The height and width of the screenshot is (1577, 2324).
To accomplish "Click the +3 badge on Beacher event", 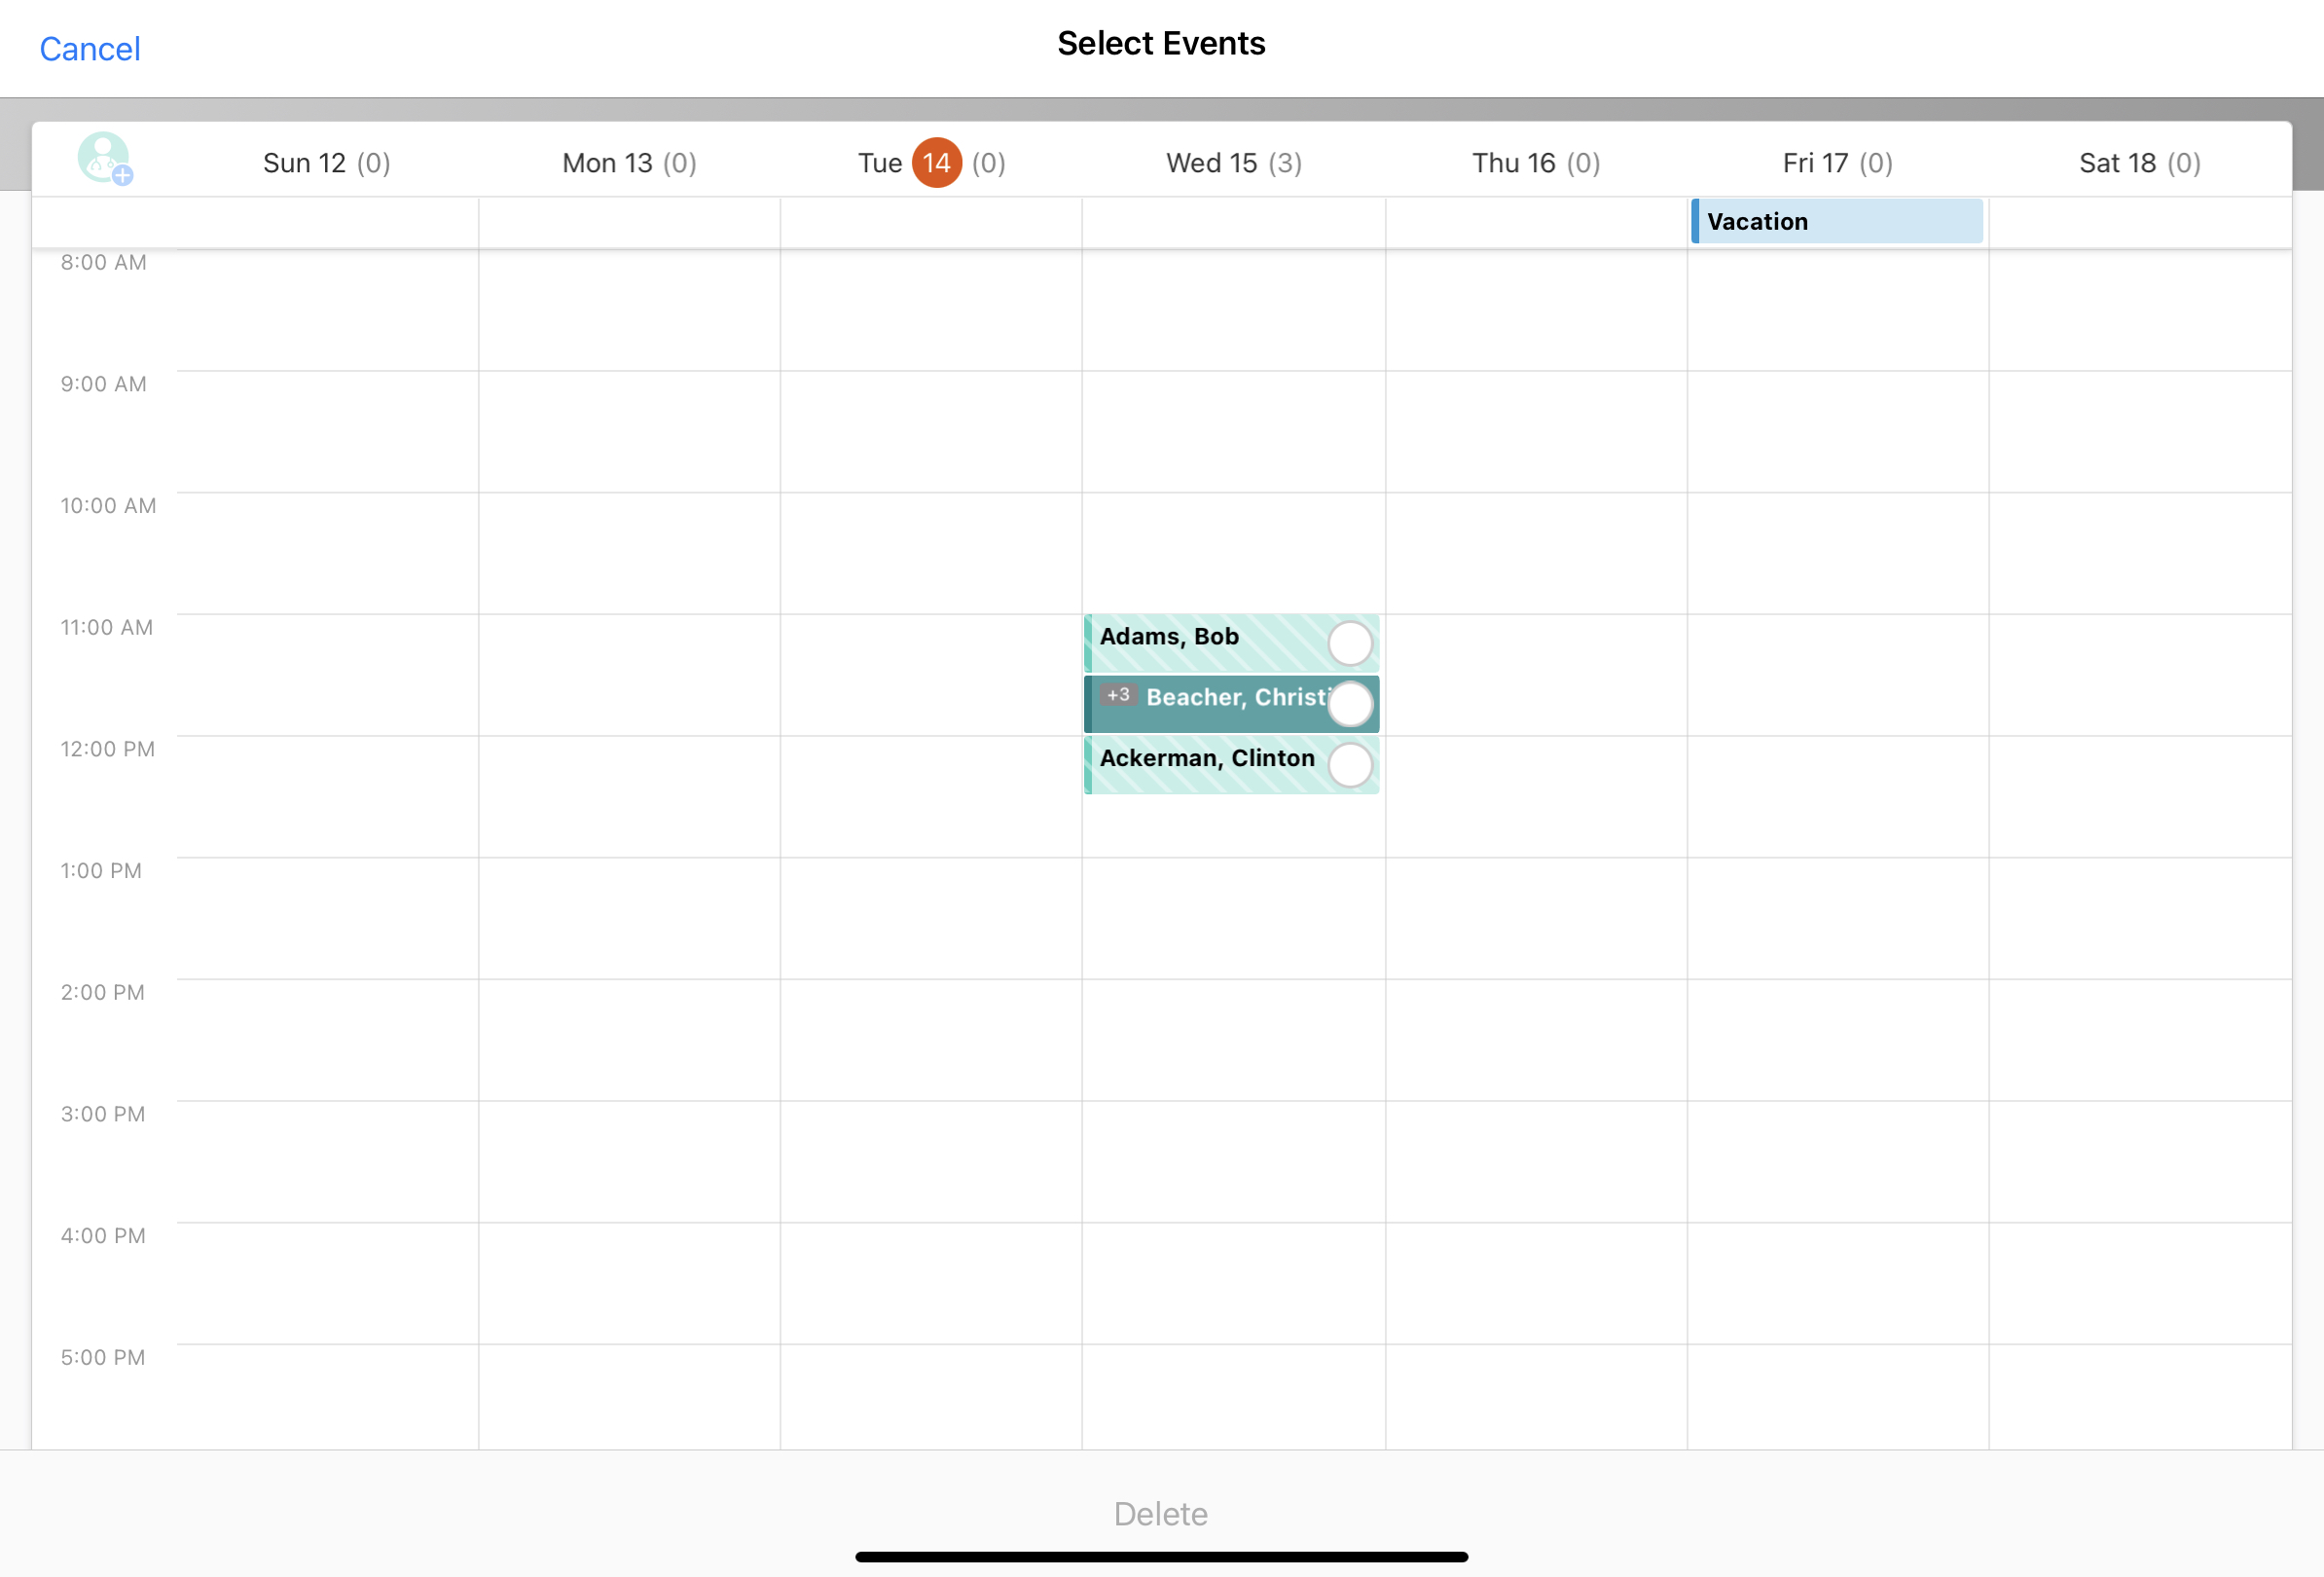I will 1118,695.
